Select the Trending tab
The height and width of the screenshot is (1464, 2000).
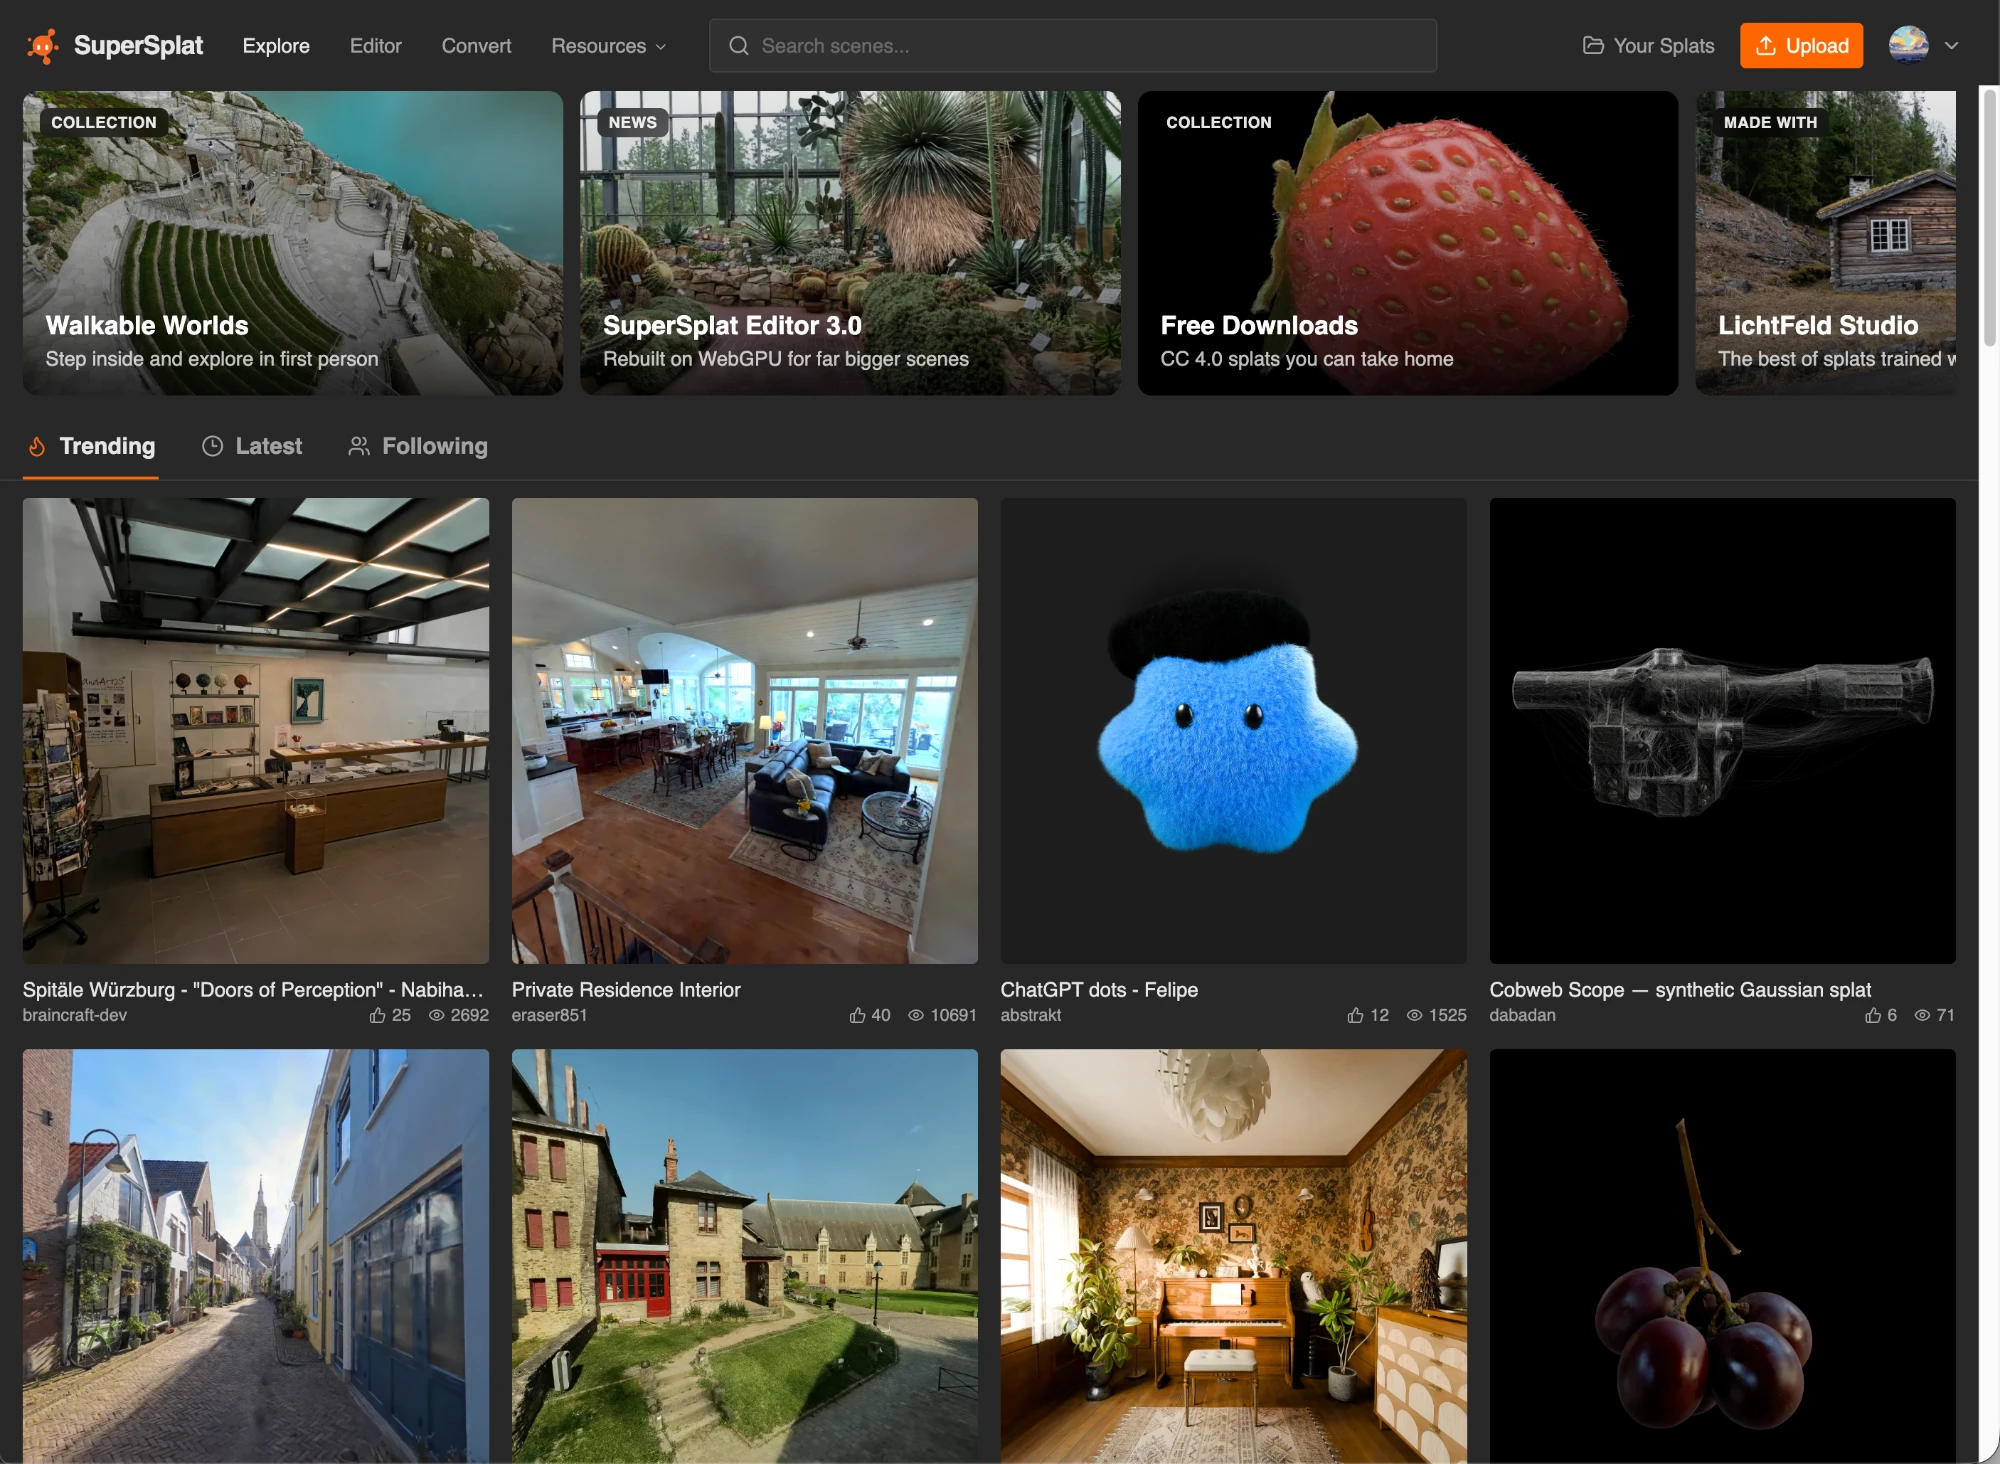pos(91,447)
